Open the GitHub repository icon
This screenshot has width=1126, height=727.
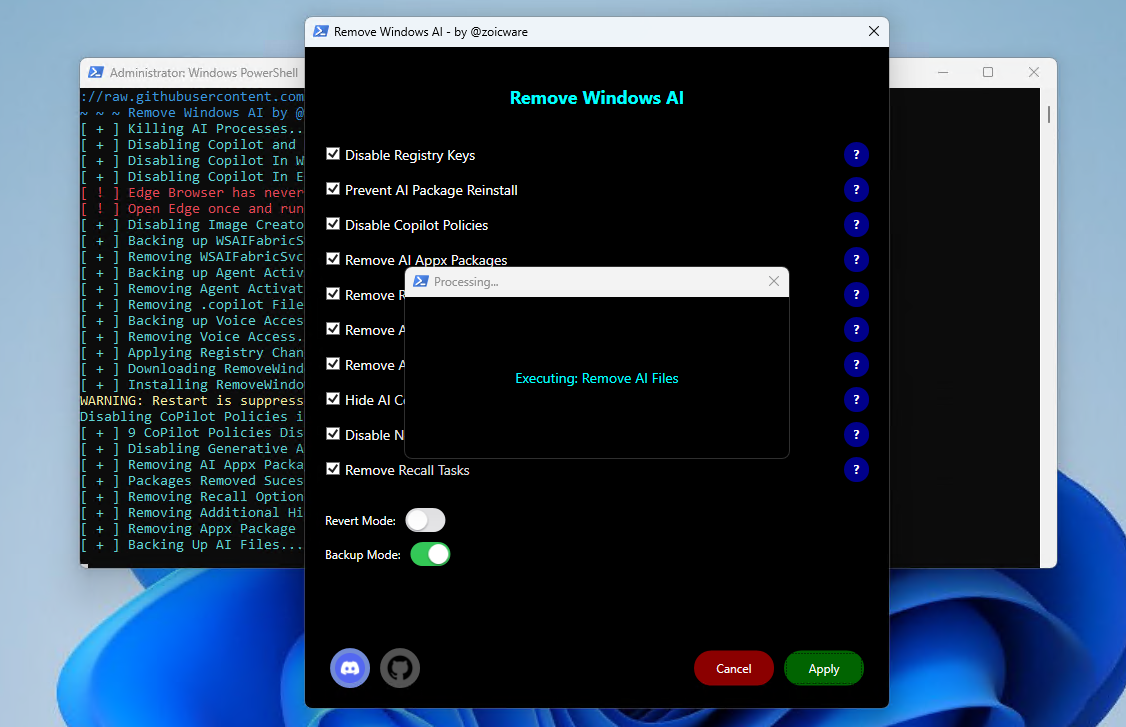point(400,668)
